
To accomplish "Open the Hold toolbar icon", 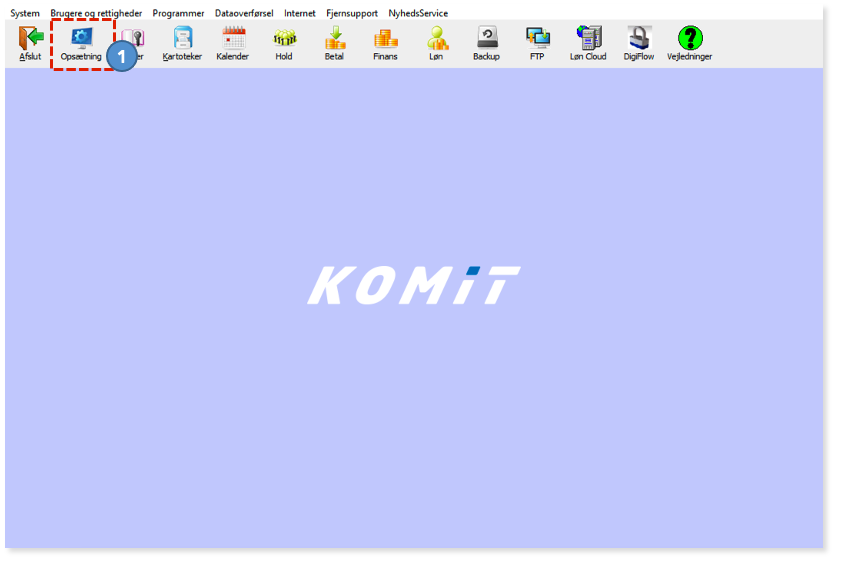I will coord(284,38).
